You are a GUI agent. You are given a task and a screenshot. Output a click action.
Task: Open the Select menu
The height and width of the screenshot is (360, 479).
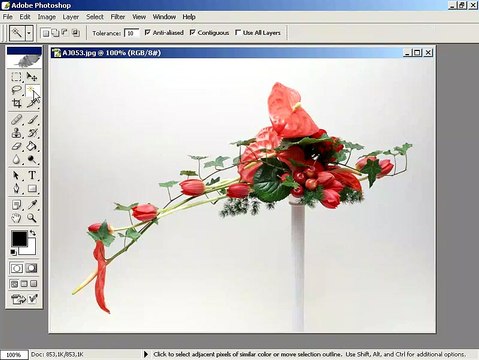click(x=95, y=17)
